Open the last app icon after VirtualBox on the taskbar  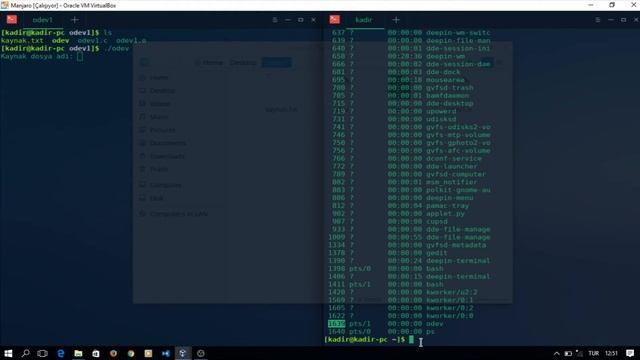[200, 353]
